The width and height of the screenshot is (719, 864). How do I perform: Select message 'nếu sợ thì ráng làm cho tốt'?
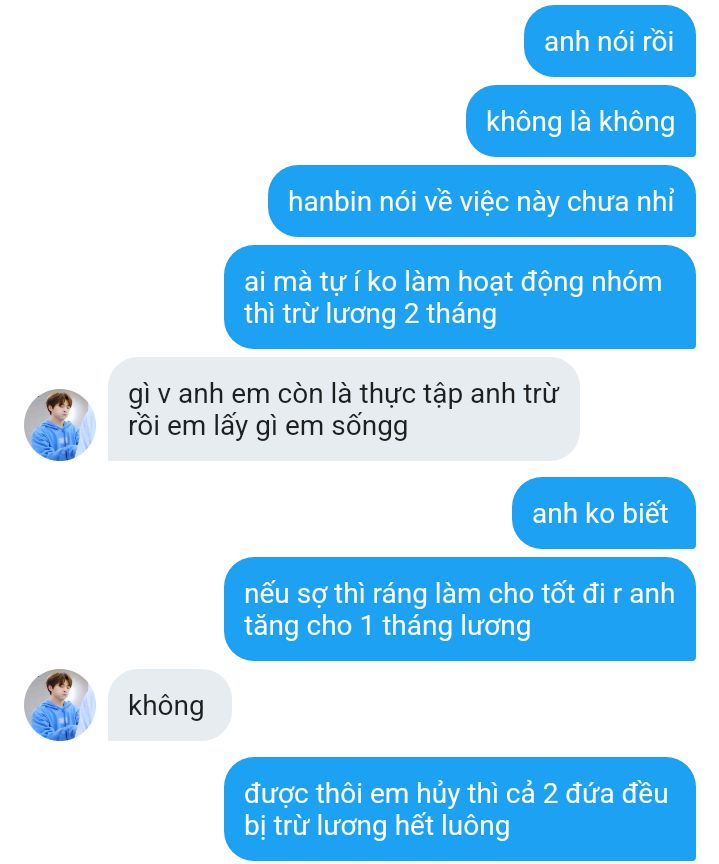[x=459, y=609]
